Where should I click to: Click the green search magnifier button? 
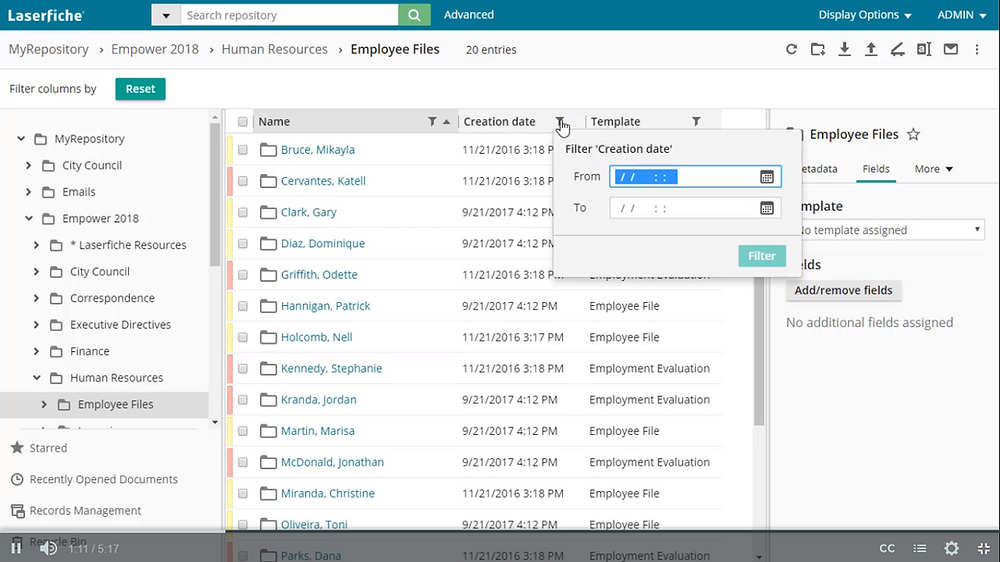pos(415,15)
